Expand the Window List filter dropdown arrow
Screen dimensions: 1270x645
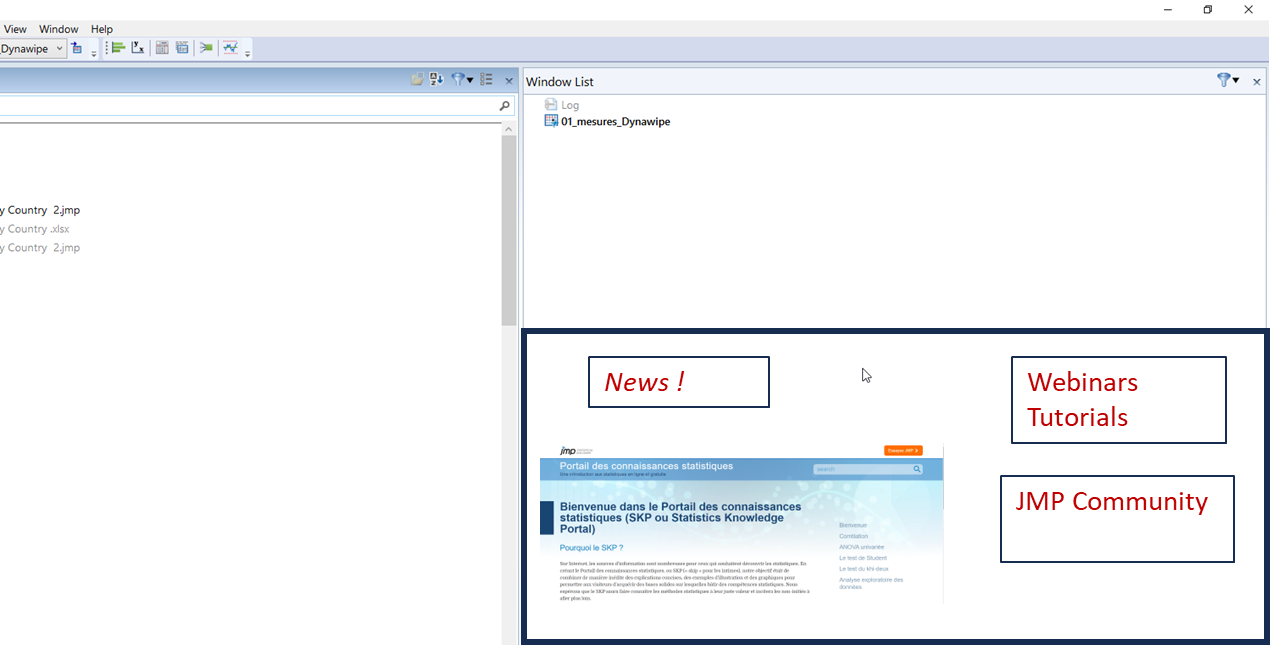tap(1237, 80)
